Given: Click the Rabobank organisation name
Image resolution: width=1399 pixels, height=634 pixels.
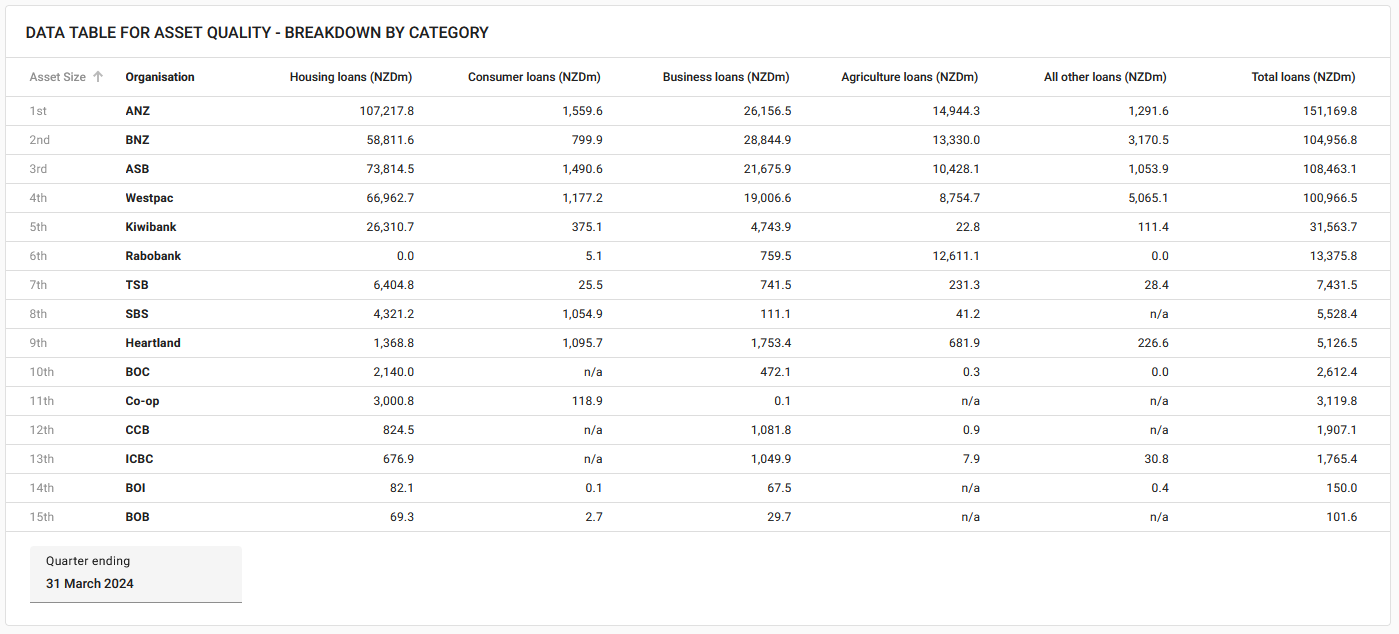Looking at the screenshot, I should click(153, 256).
